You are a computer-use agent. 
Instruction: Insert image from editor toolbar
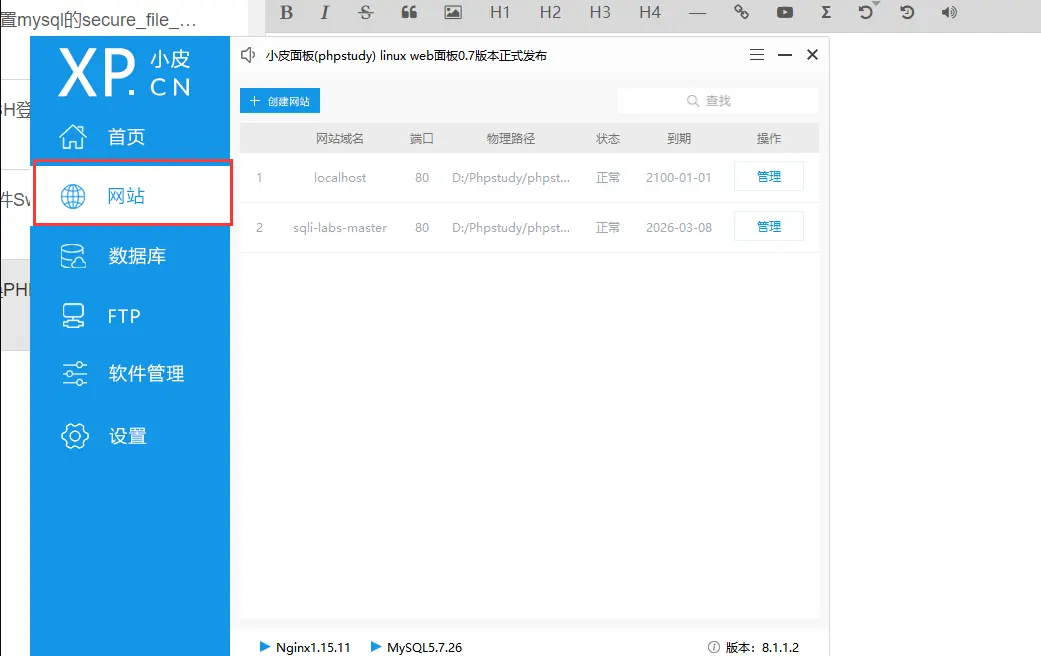[453, 12]
